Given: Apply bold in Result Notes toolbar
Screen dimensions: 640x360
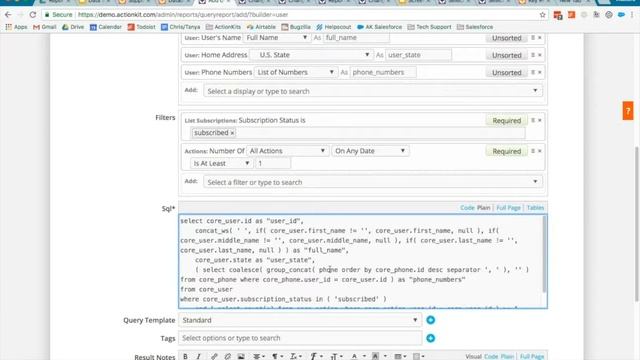Looking at the screenshot, I should tap(185, 356).
